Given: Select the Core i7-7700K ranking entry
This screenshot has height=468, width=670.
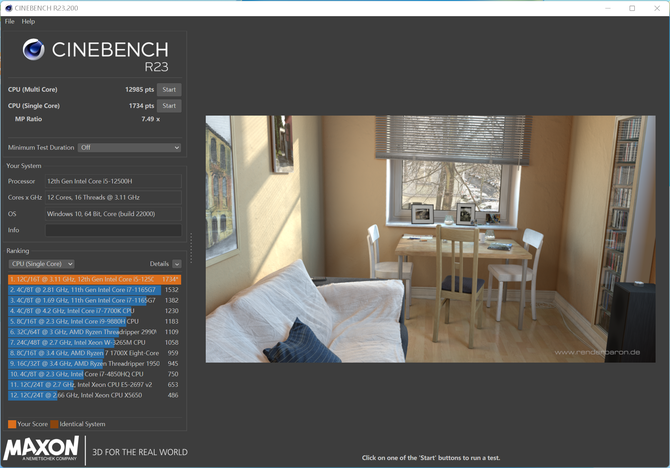Looking at the screenshot, I should 94,311.
